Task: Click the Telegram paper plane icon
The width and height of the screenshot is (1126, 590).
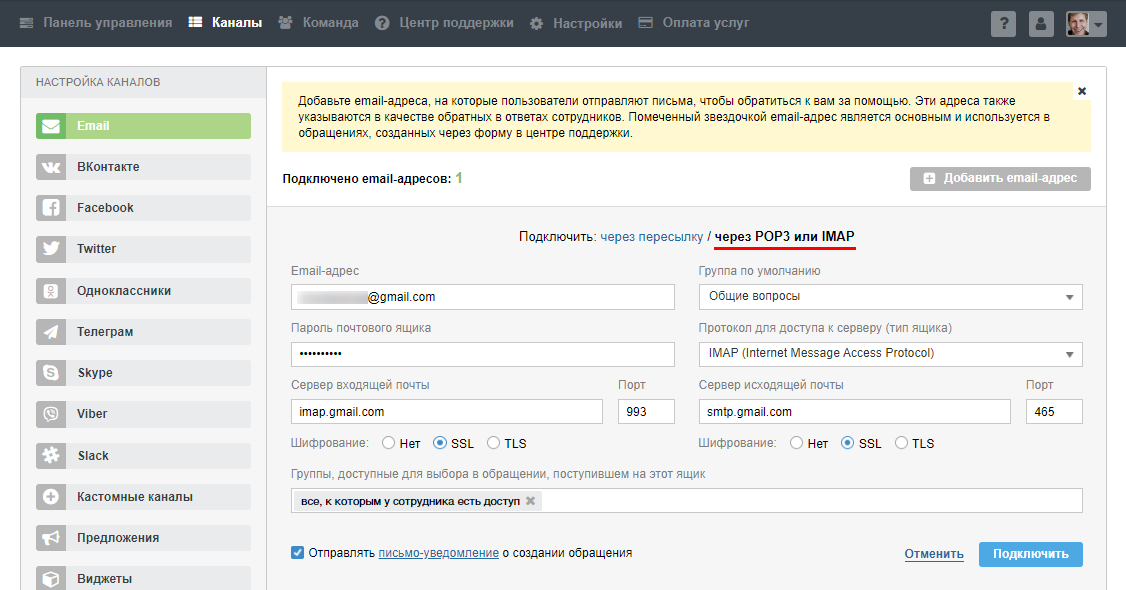Action: pyautogui.click(x=50, y=332)
